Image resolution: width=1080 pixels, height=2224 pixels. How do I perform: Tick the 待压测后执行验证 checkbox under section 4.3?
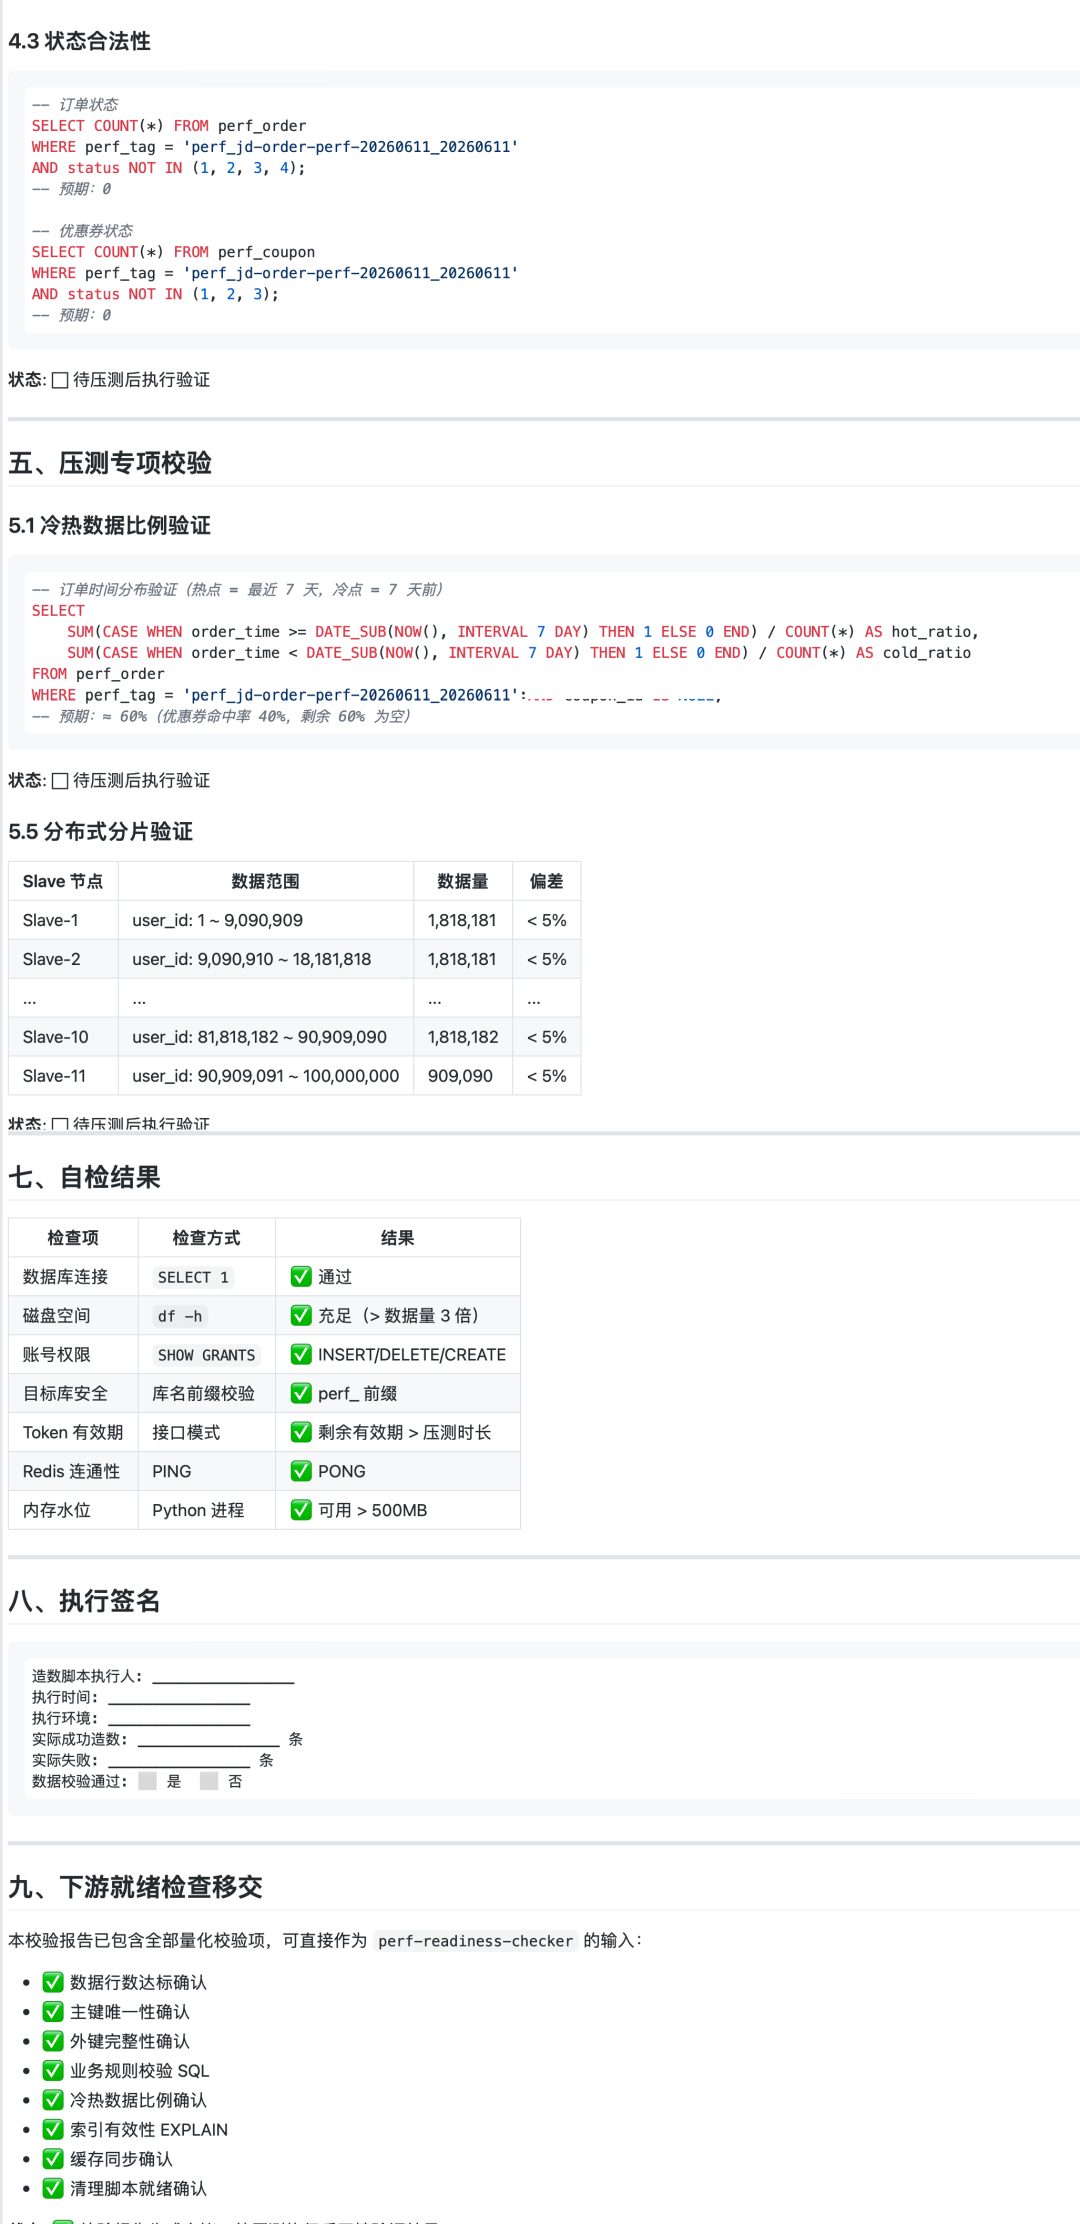tap(60, 380)
